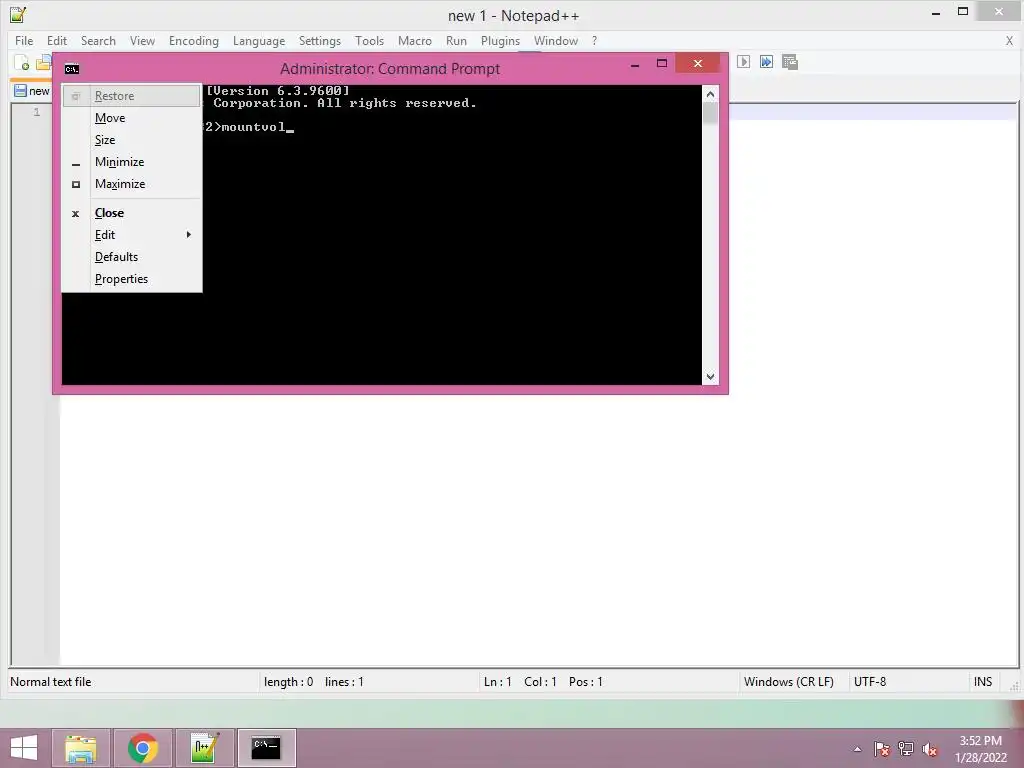1024x768 pixels.
Task: Click the Play recorded macro toolbar icon
Action: pos(743,62)
